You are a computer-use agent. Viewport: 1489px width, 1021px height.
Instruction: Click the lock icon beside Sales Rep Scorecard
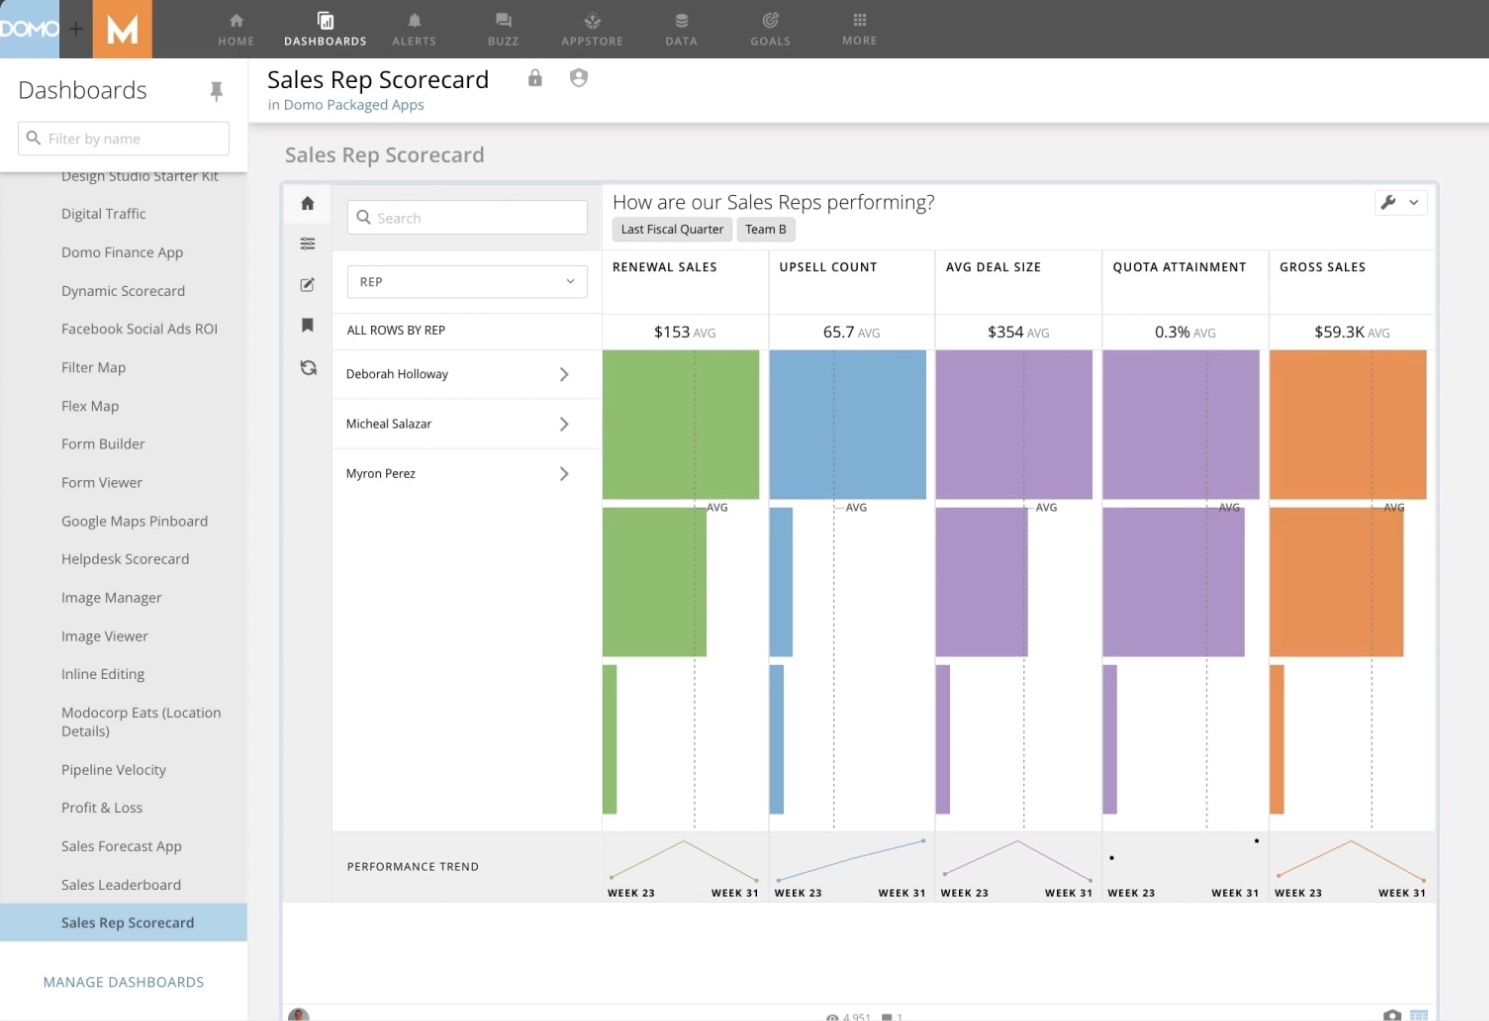[534, 78]
